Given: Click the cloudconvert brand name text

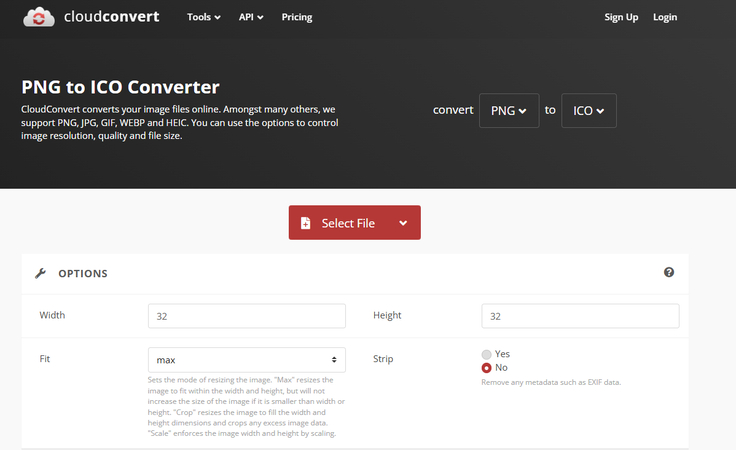Looking at the screenshot, I should pos(112,16).
